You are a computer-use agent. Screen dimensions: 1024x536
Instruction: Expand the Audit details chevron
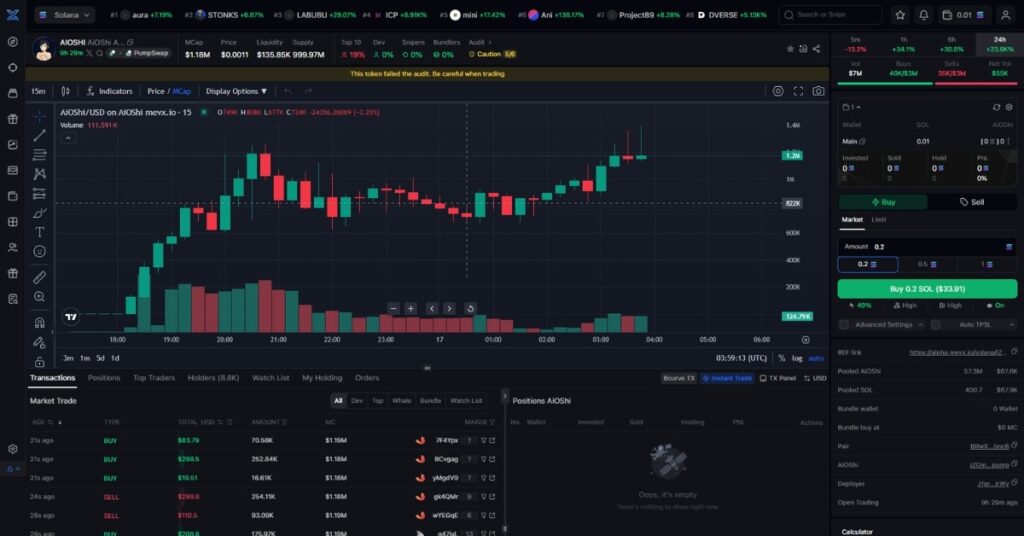point(490,42)
